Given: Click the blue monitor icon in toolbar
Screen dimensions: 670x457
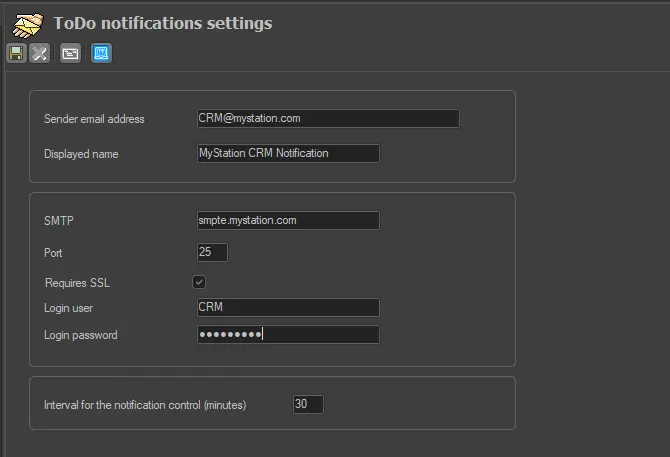Looking at the screenshot, I should (100, 53).
